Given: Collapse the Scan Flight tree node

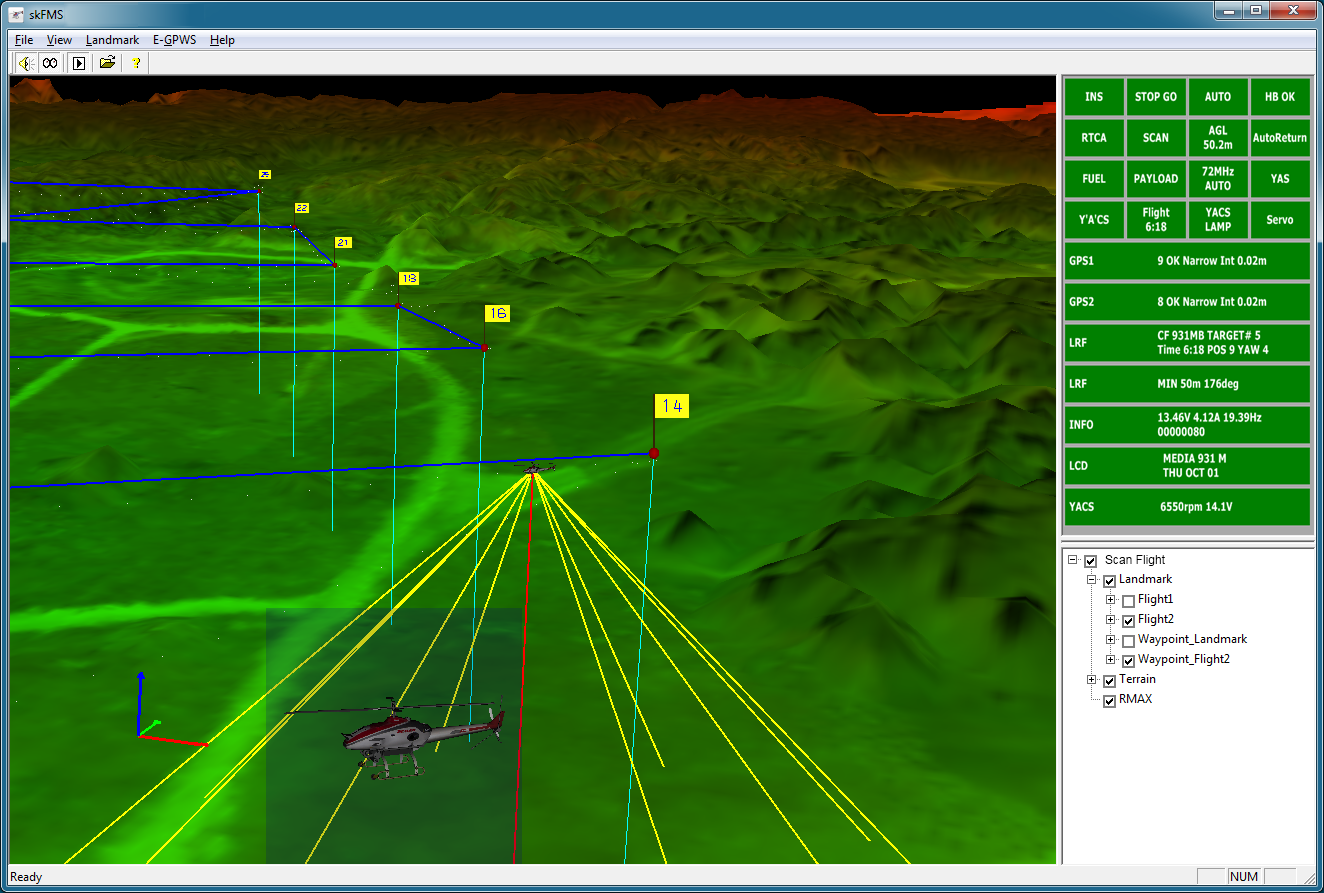Looking at the screenshot, I should (1073, 560).
